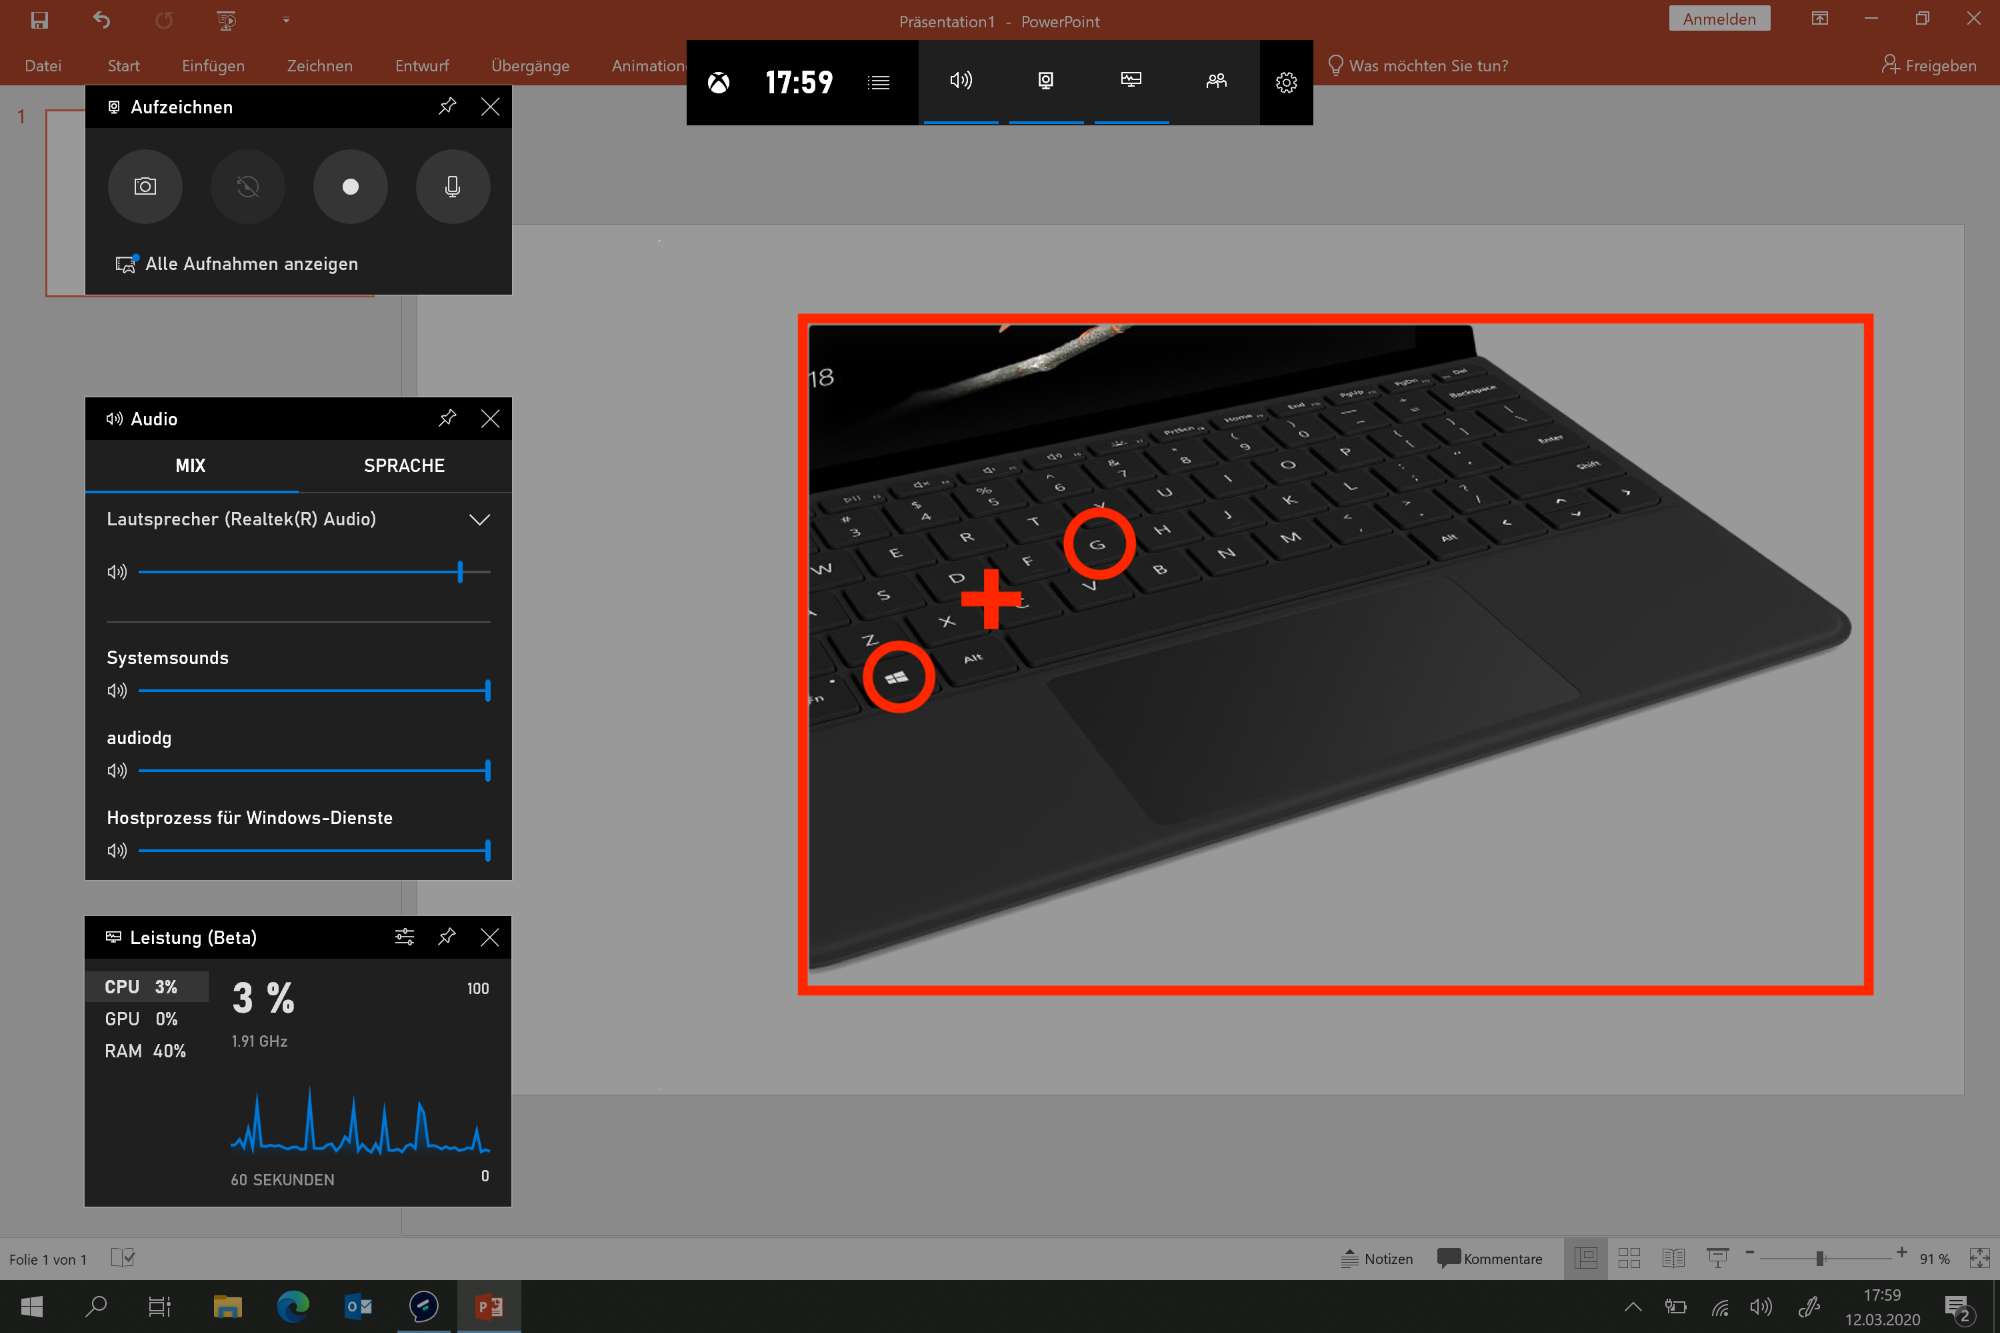
Task: Open the Xbox Game Bar settings gear
Action: [1286, 83]
